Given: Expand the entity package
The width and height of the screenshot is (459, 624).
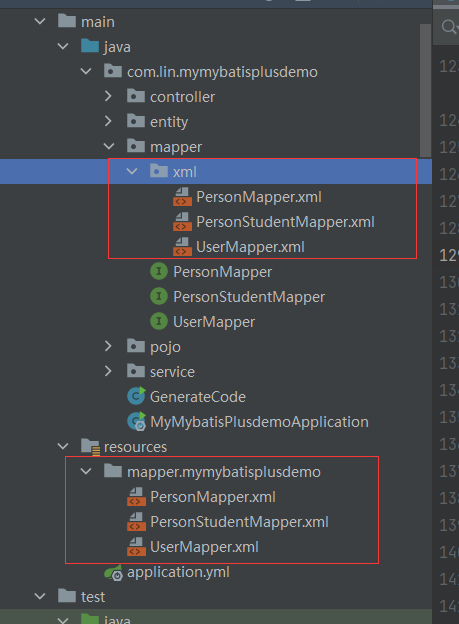Looking at the screenshot, I should [108, 121].
